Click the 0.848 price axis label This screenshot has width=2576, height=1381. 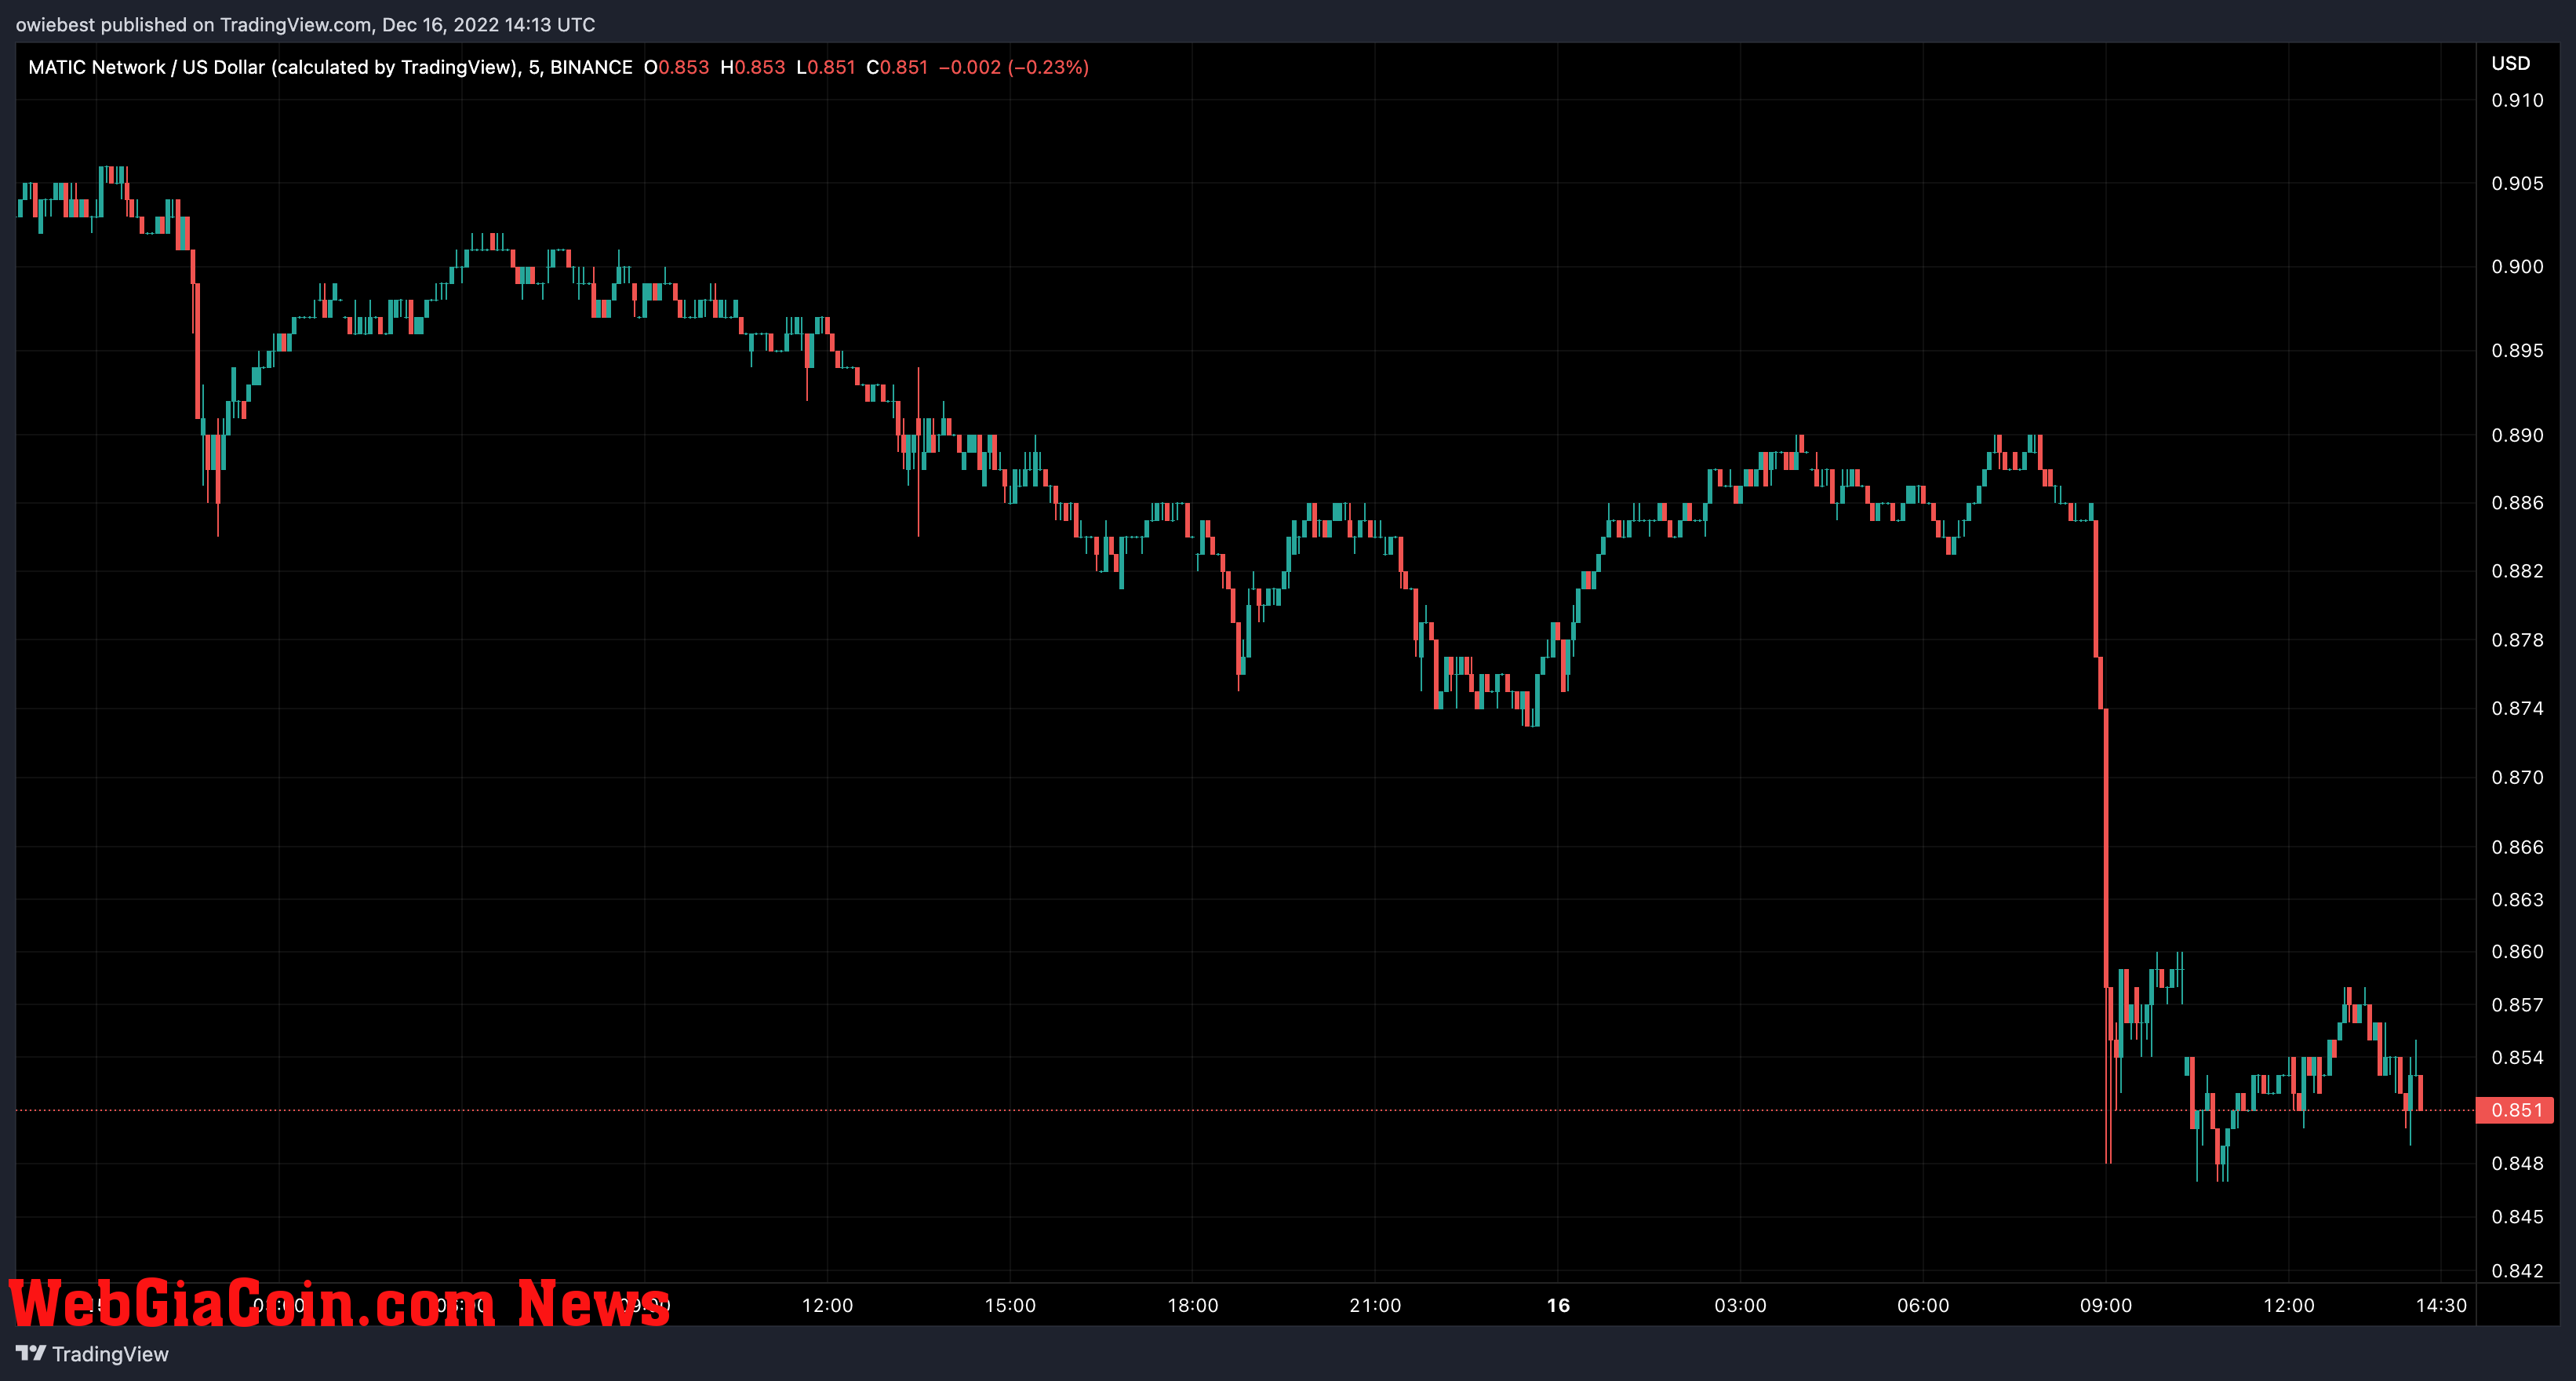tap(2517, 1163)
